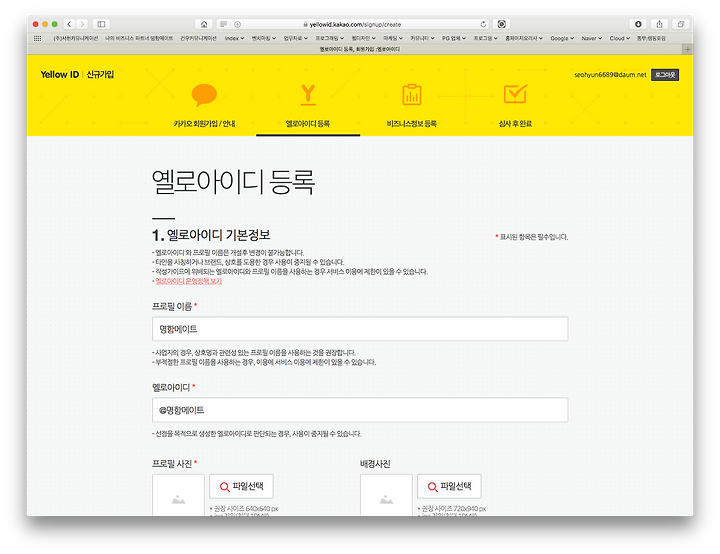
Task: Click 파일선택 for the profile photo
Action: pos(241,486)
